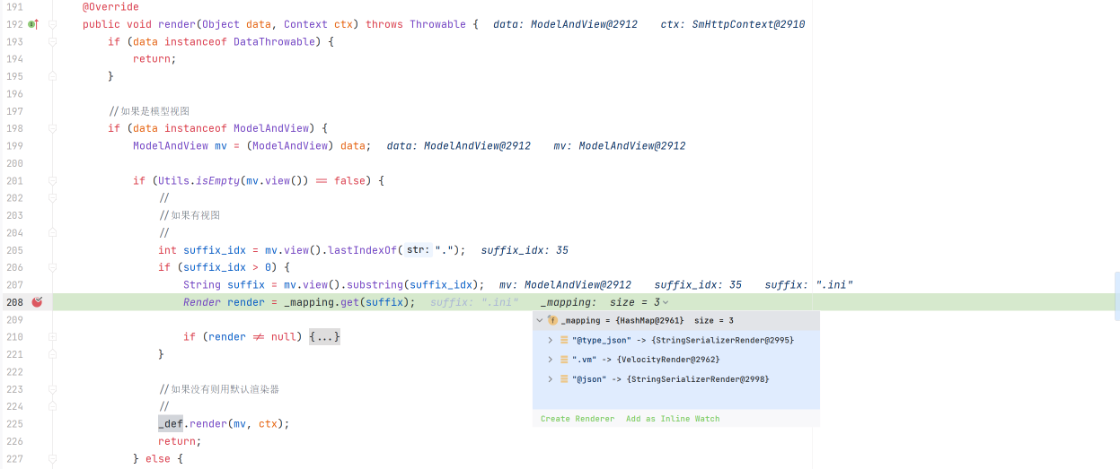Expand the folded {...} block on line 210

(324, 336)
